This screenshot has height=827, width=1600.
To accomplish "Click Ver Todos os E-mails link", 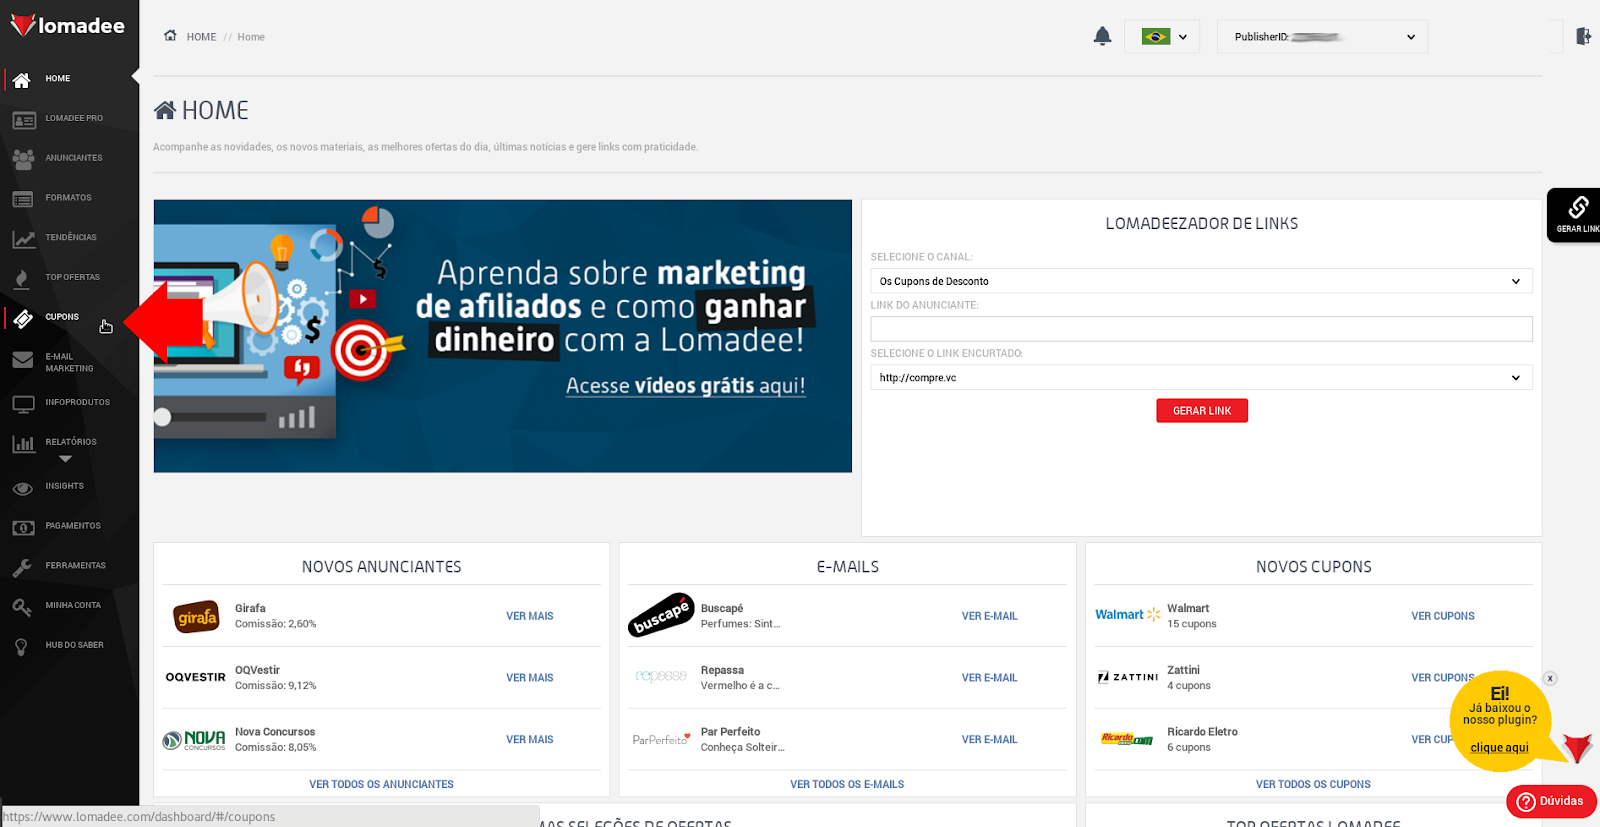I will 847,784.
